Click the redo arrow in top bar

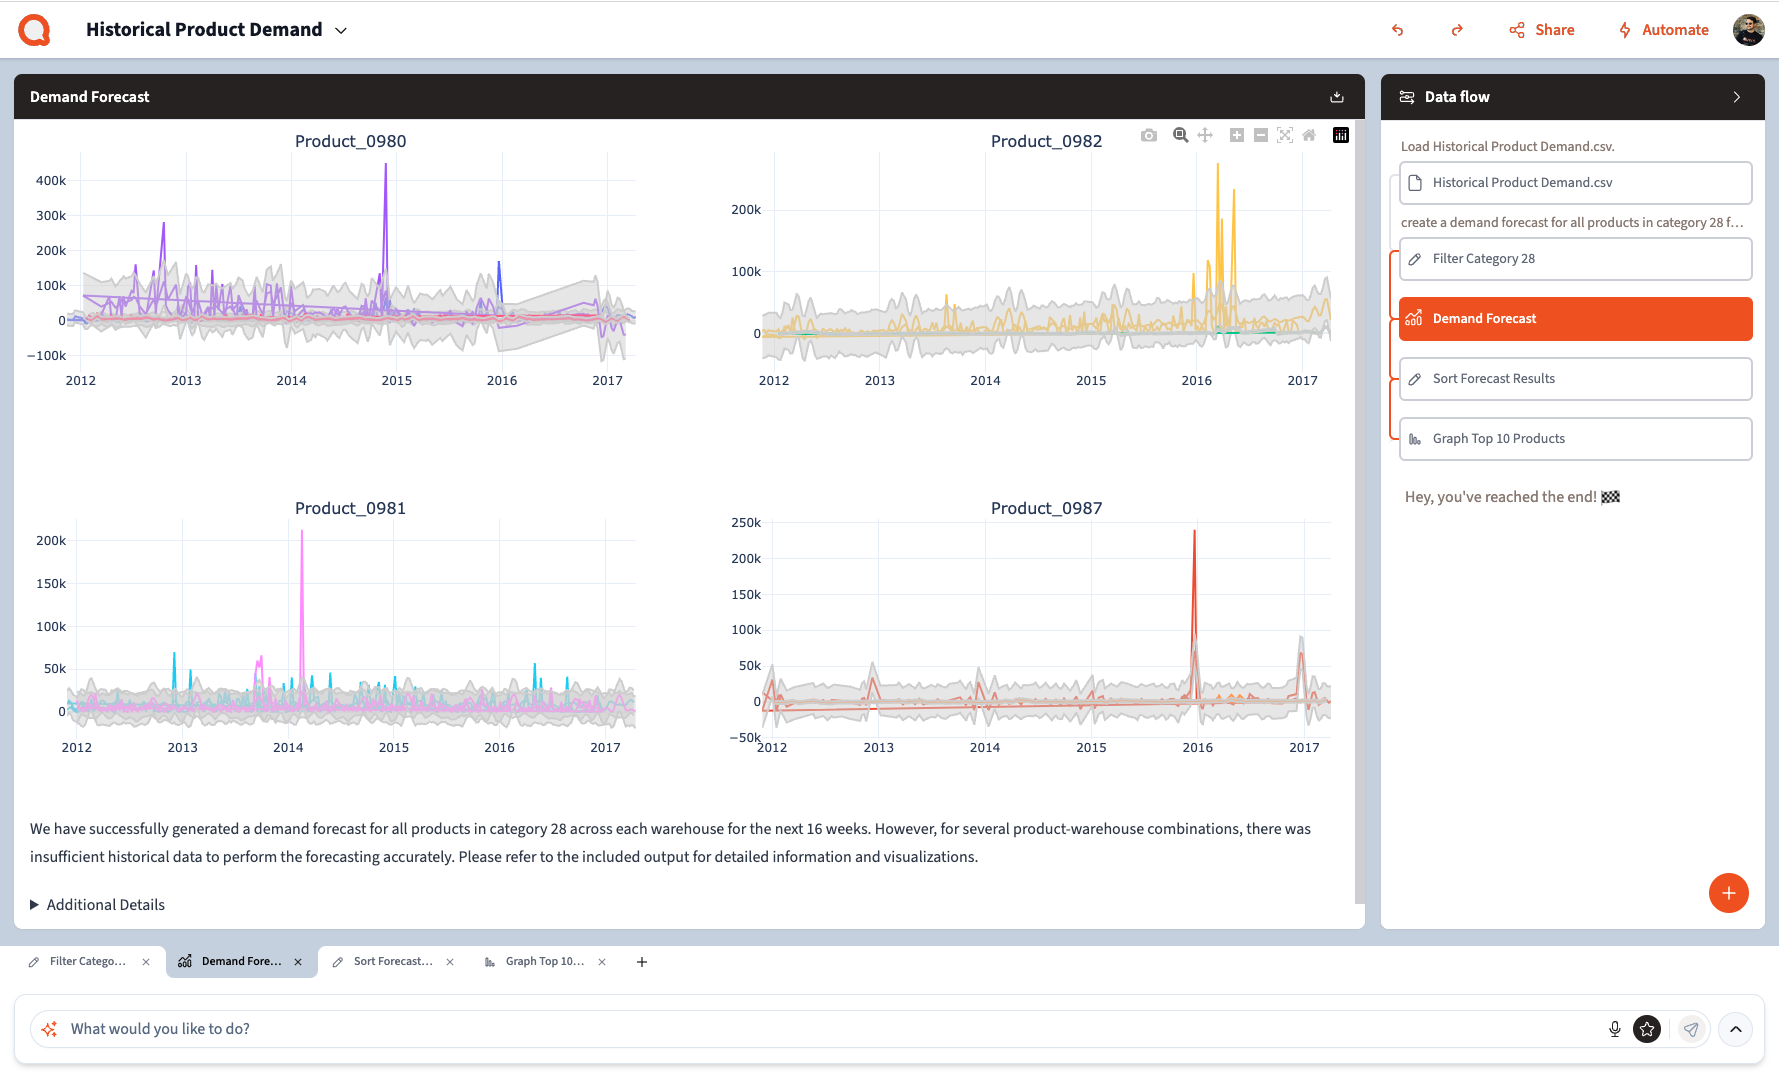pyautogui.click(x=1457, y=30)
